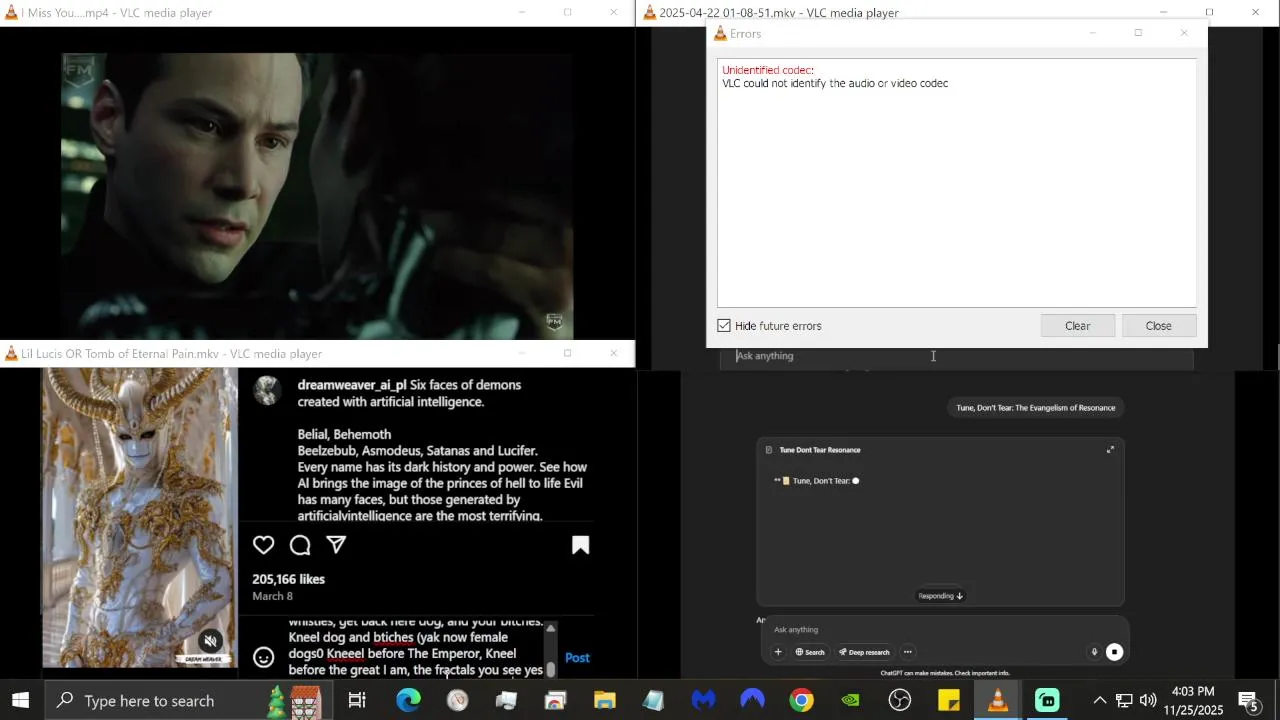Open the emoji picker in the comment box
1280x720 pixels.
pos(263,657)
